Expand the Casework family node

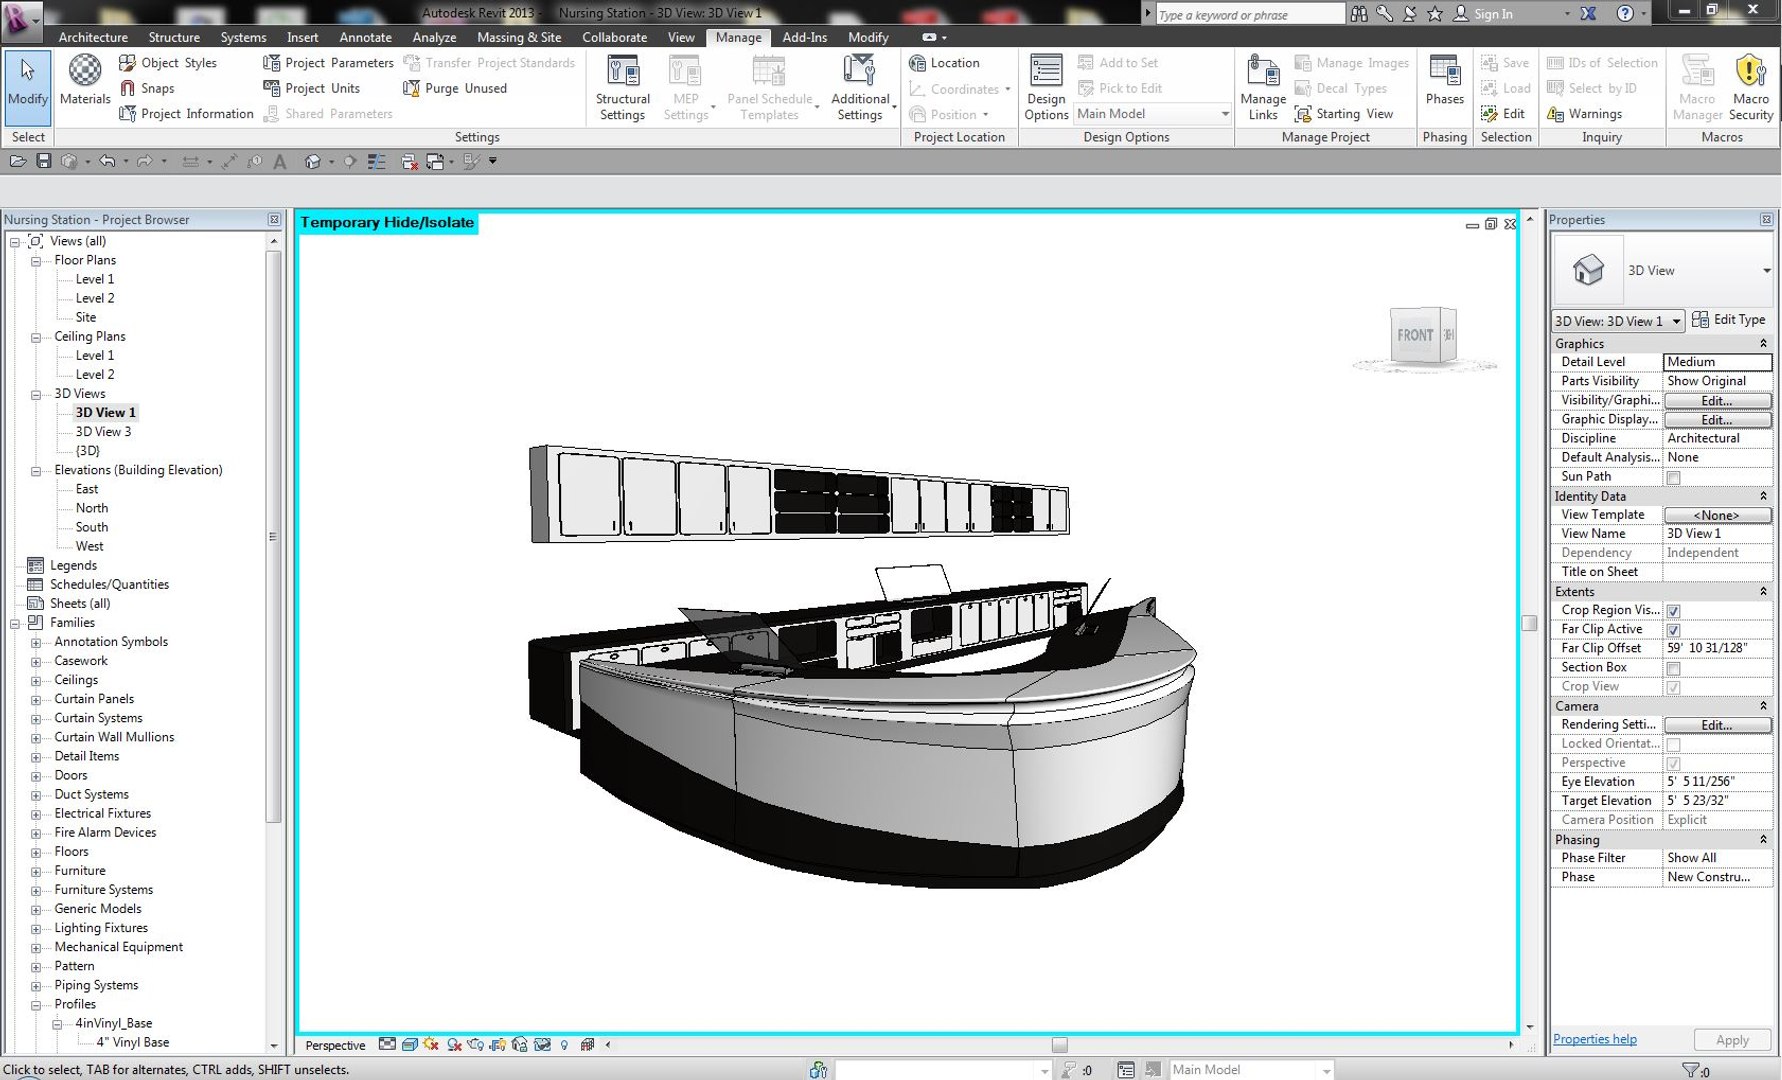36,662
